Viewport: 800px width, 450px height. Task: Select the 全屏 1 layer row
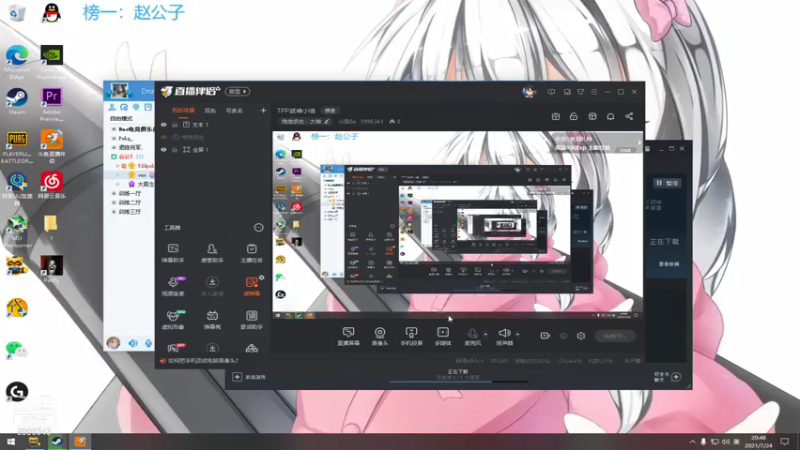click(213, 149)
